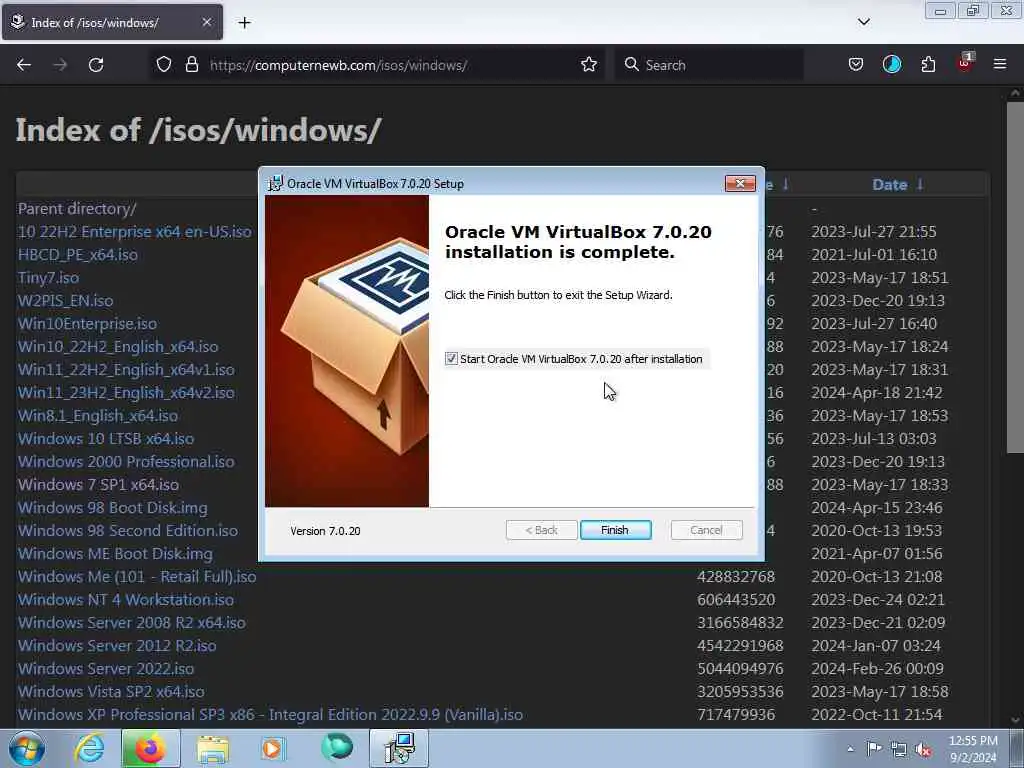Download Windows XP Professional SP3 x86 Integral Edition
The width and height of the screenshot is (1024, 768).
coord(270,714)
